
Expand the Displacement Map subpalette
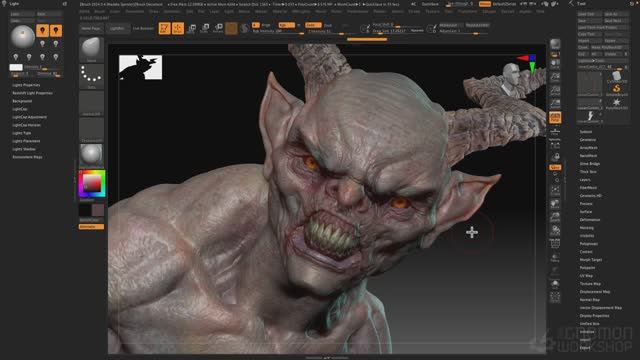point(595,292)
